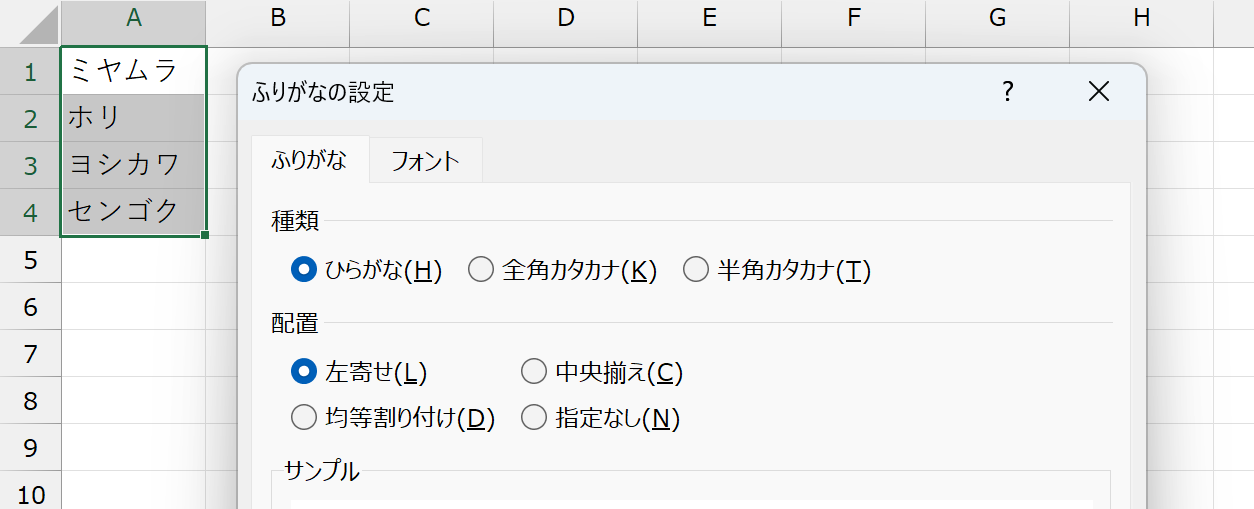
Task: Select cell containing センゴク
Action: pyautogui.click(x=134, y=211)
